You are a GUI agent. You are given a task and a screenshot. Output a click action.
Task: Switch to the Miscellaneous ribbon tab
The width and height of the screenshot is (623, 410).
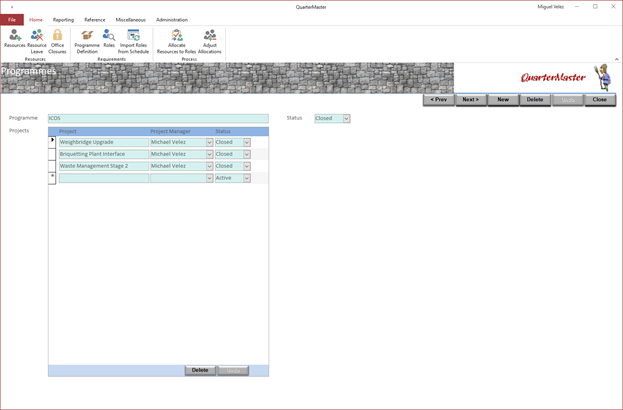click(x=131, y=19)
